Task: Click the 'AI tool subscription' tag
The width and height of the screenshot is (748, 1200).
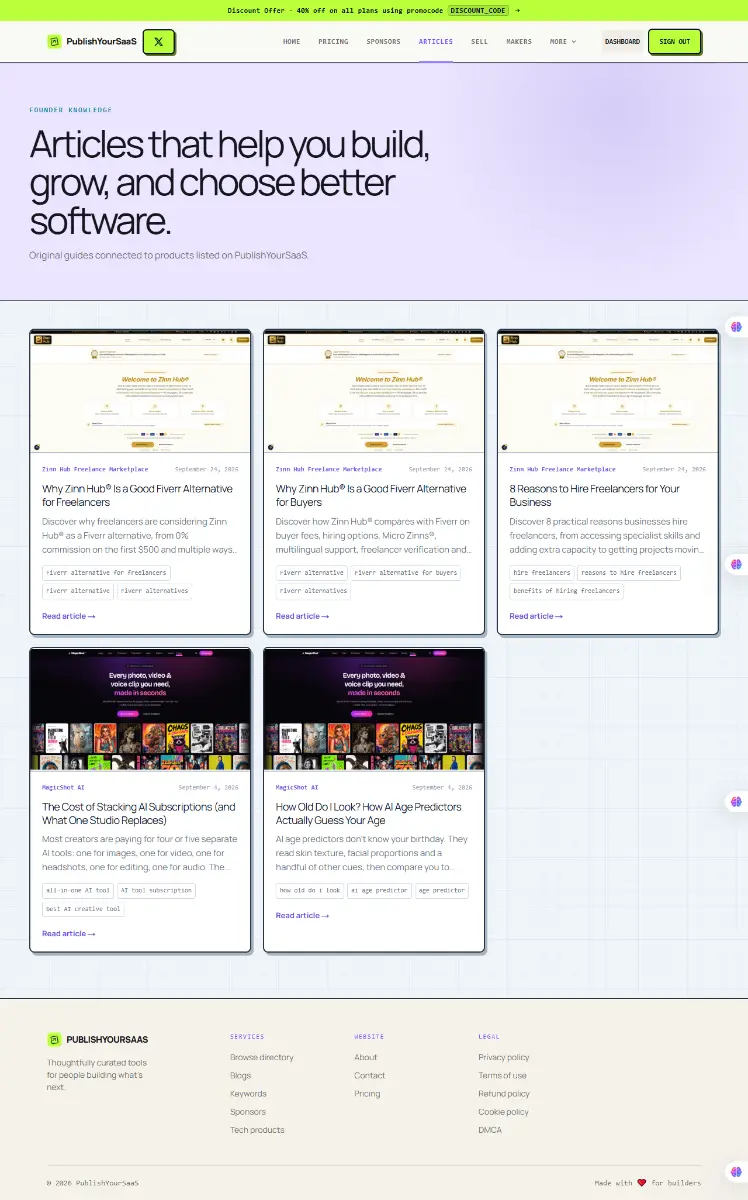Action: pyautogui.click(x=156, y=890)
